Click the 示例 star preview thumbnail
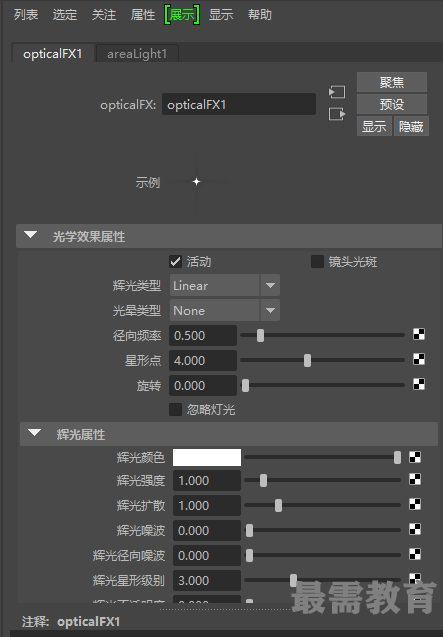Image resolution: width=443 pixels, height=637 pixels. tap(197, 182)
